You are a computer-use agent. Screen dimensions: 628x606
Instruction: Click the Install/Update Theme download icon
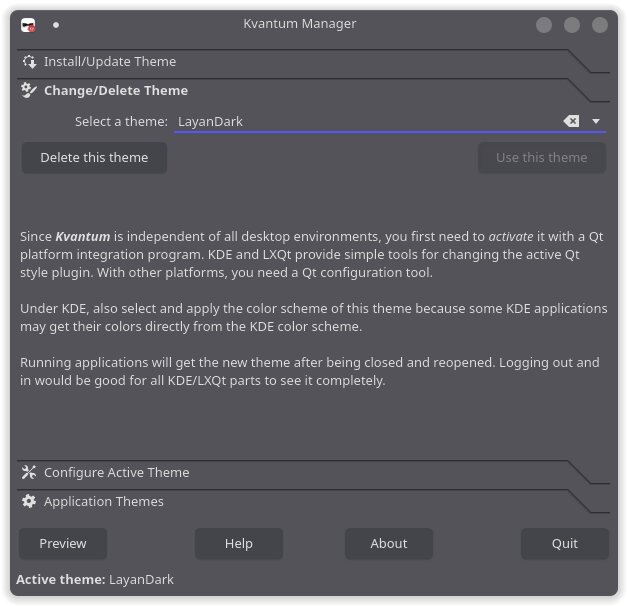tap(29, 62)
